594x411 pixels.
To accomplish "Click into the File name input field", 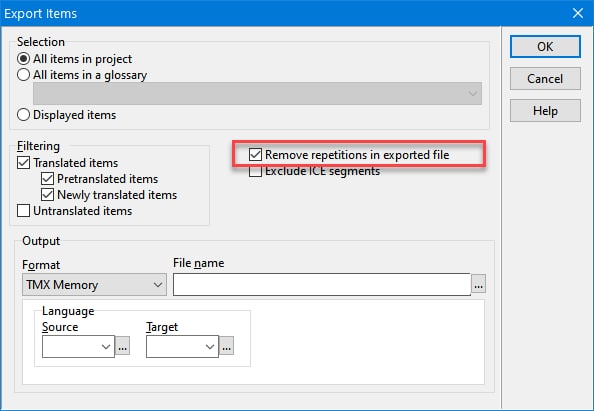I will tap(322, 284).
